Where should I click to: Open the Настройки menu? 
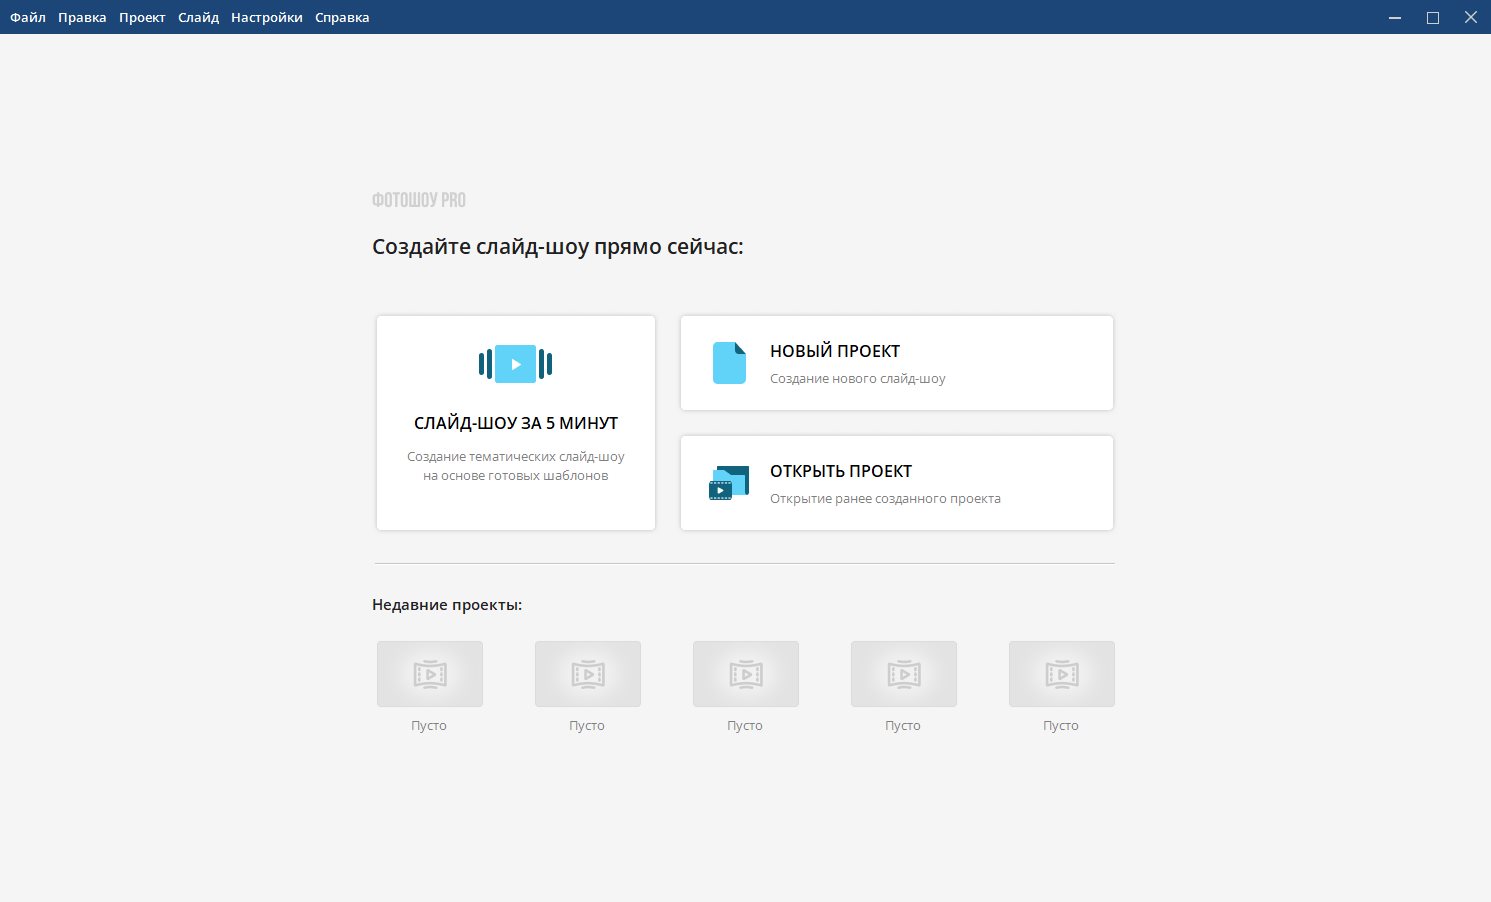coord(266,17)
